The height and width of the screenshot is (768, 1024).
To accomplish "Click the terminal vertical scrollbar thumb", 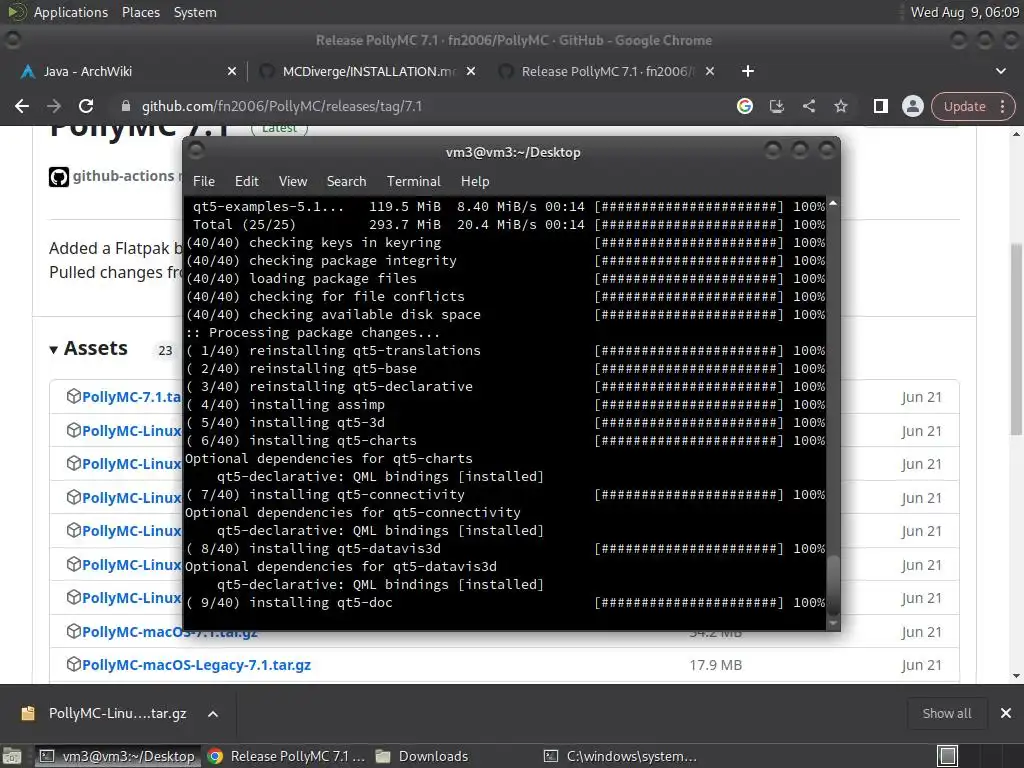I will tap(833, 584).
